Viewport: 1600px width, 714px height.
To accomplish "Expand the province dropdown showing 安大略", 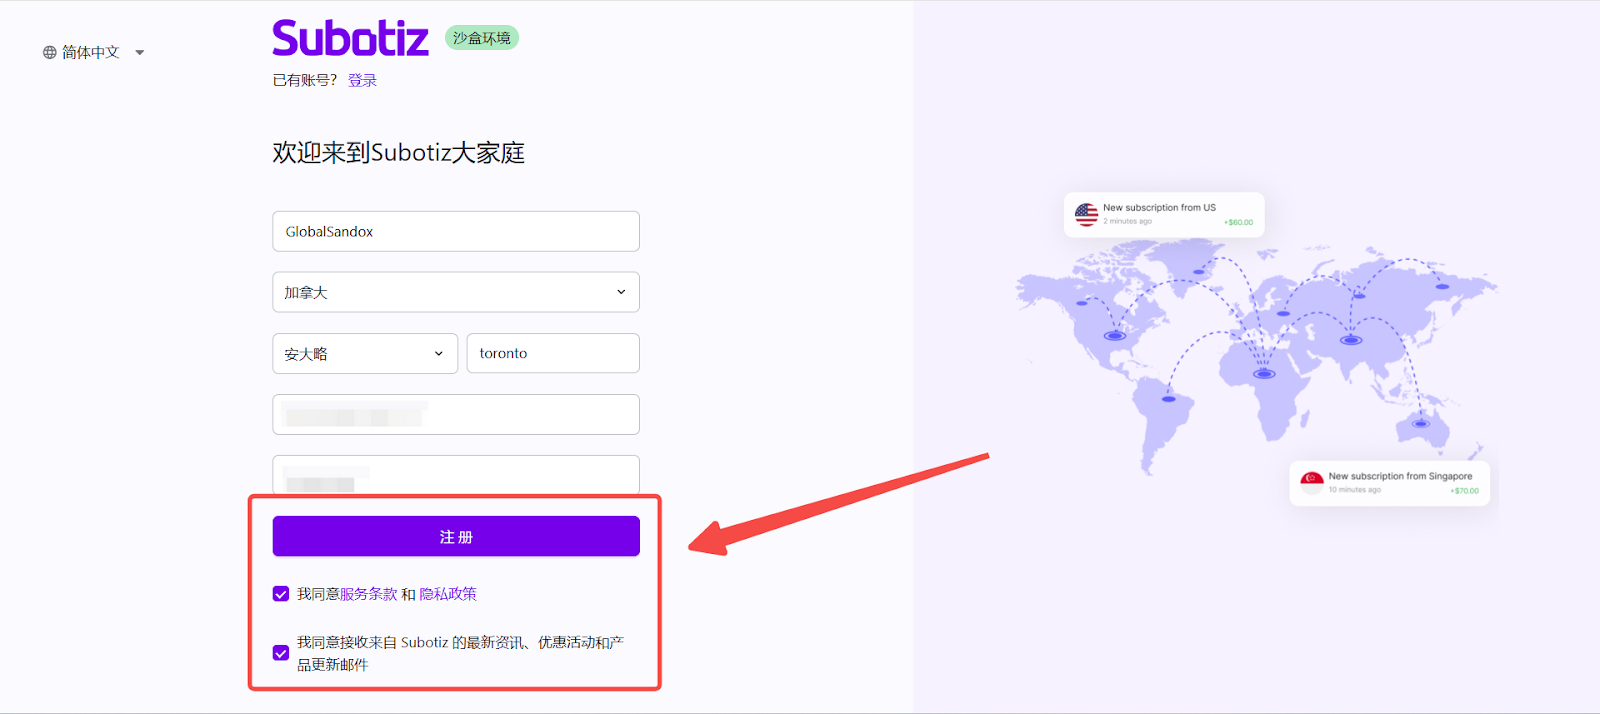I will 364,353.
